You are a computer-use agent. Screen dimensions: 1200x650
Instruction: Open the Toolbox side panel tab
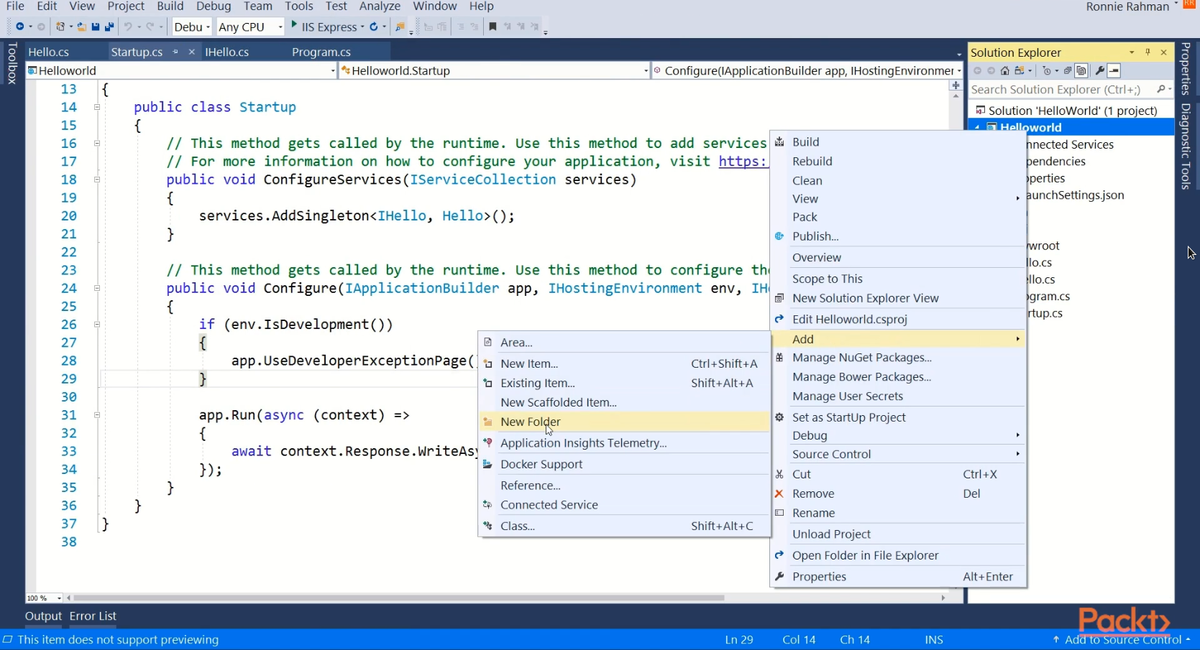point(12,63)
